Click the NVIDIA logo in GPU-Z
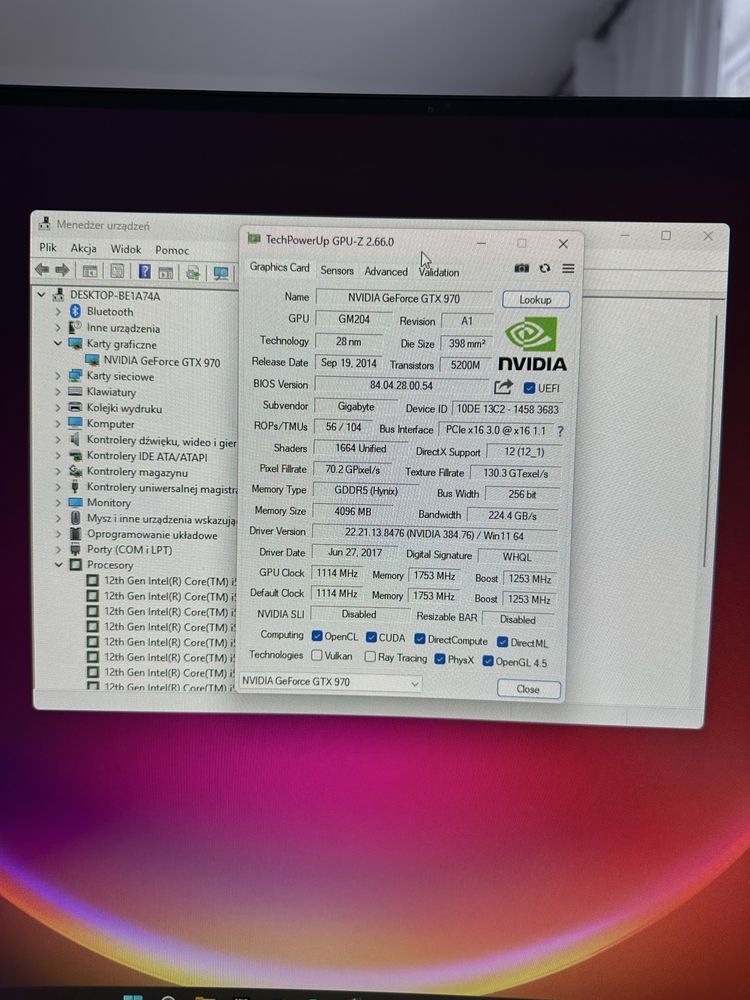The image size is (750, 1000). [532, 344]
